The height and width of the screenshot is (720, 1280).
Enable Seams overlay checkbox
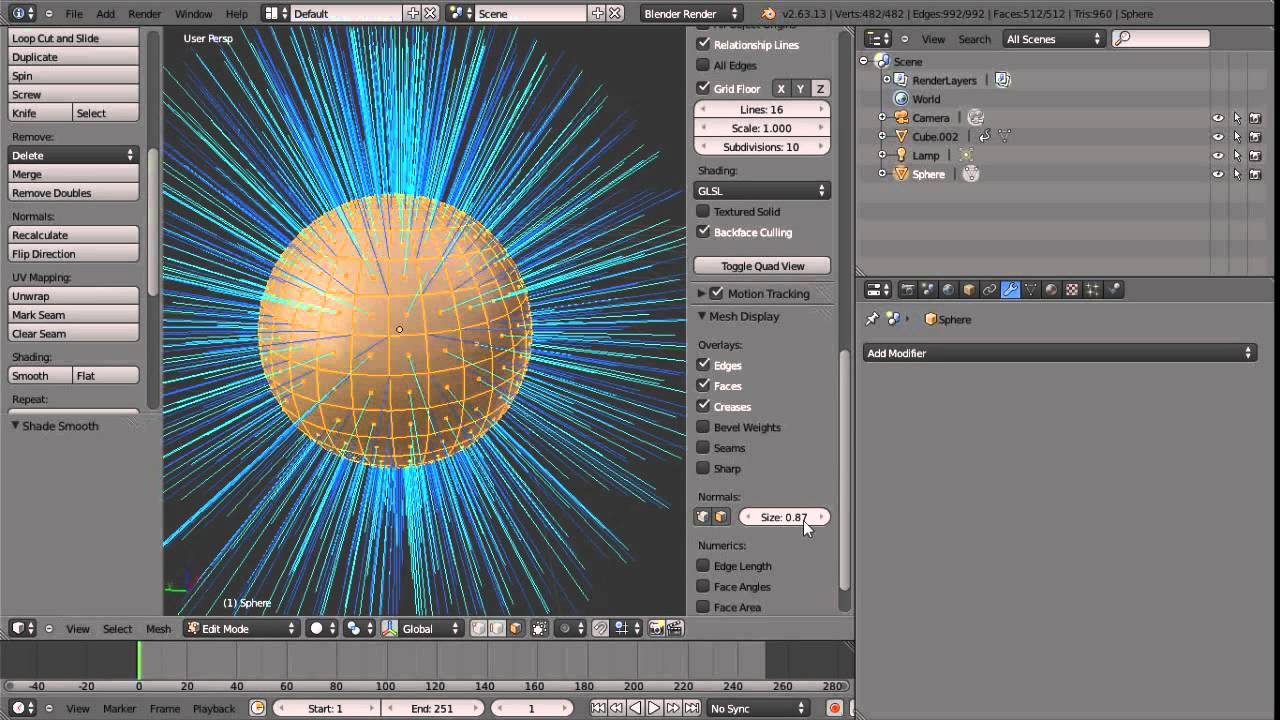[x=703, y=448]
